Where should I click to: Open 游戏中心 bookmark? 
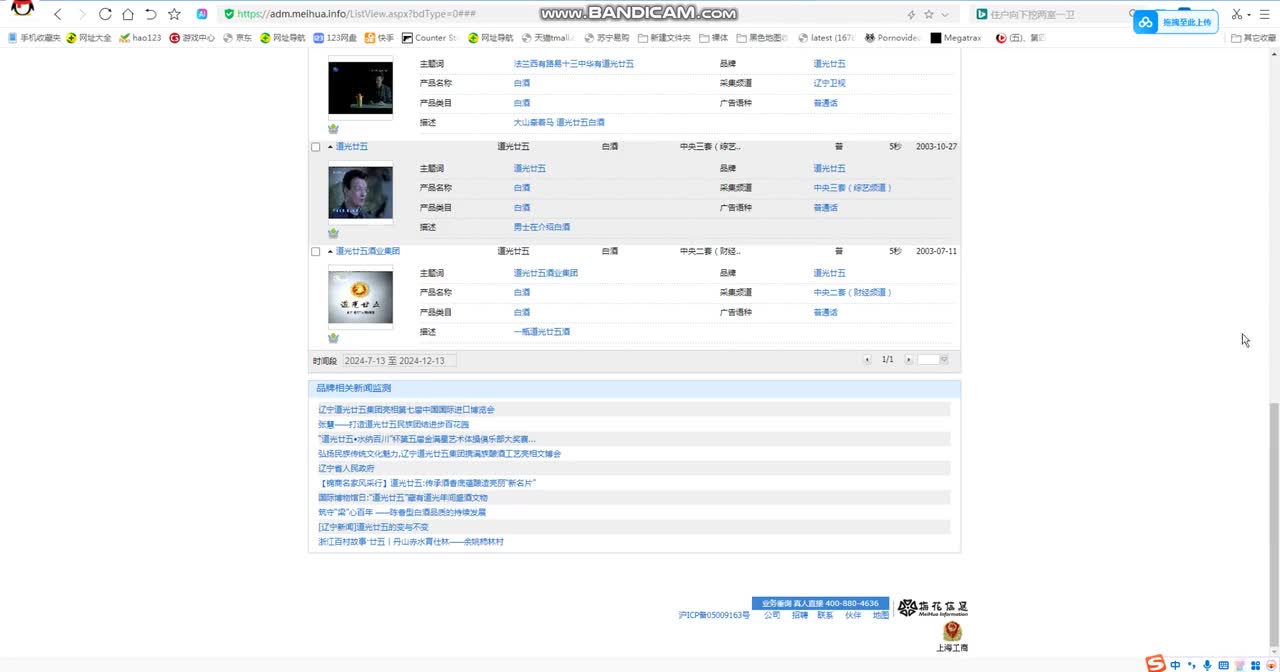tap(192, 38)
